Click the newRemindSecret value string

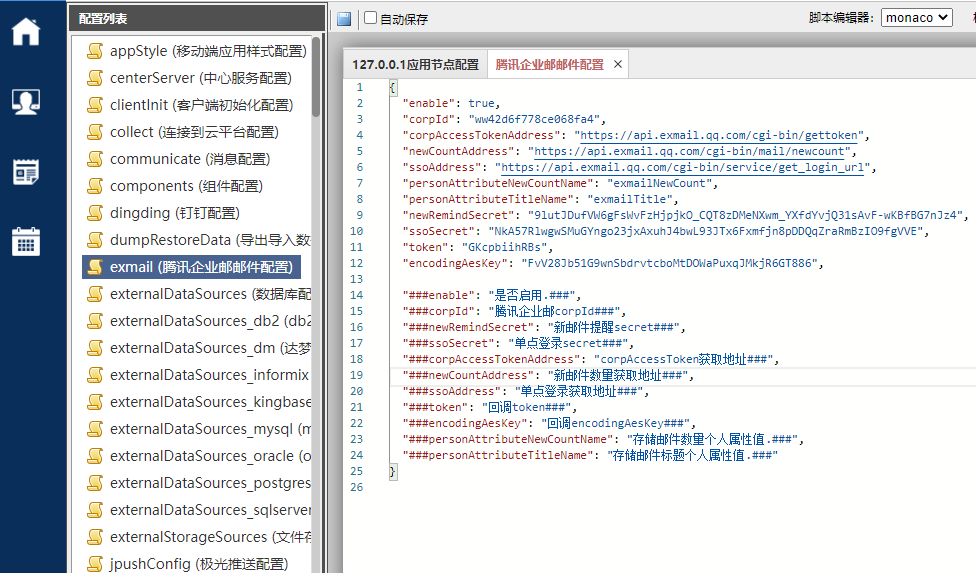click(745, 215)
